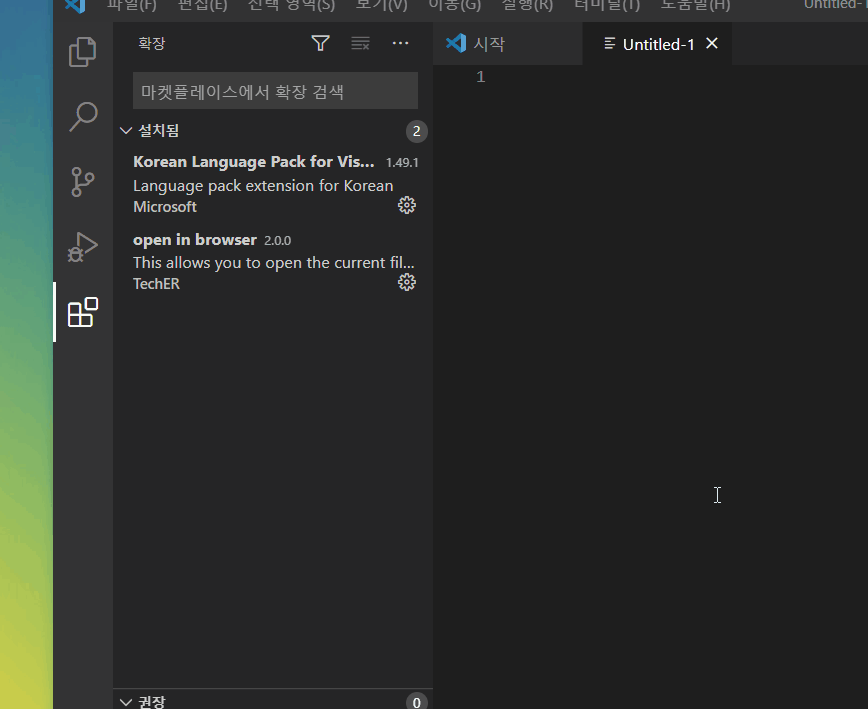This screenshot has width=868, height=709.
Task: Open manage gear for Korean Language Pack
Action: coord(407,205)
